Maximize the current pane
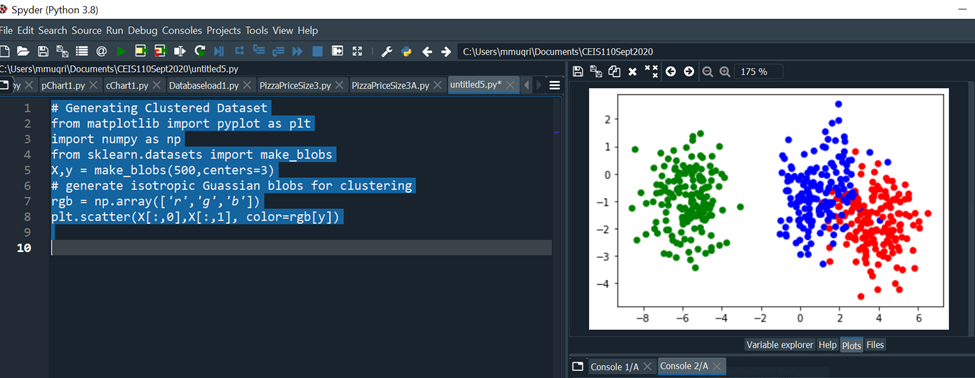 (357, 52)
